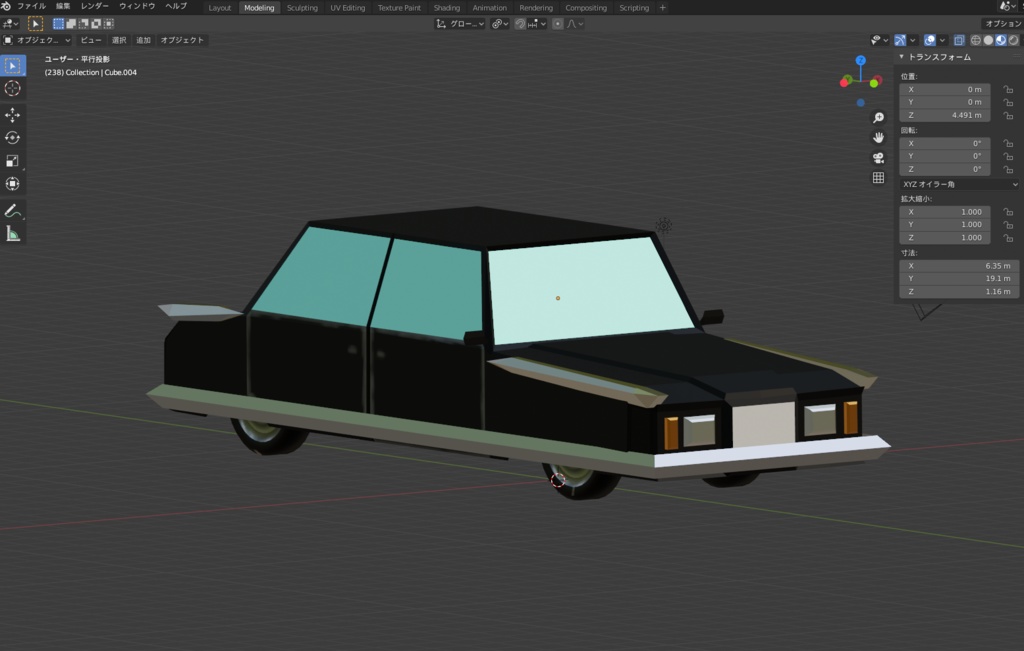This screenshot has height=651, width=1024.
Task: Switch to rendered viewport shading mode
Action: [x=1012, y=40]
